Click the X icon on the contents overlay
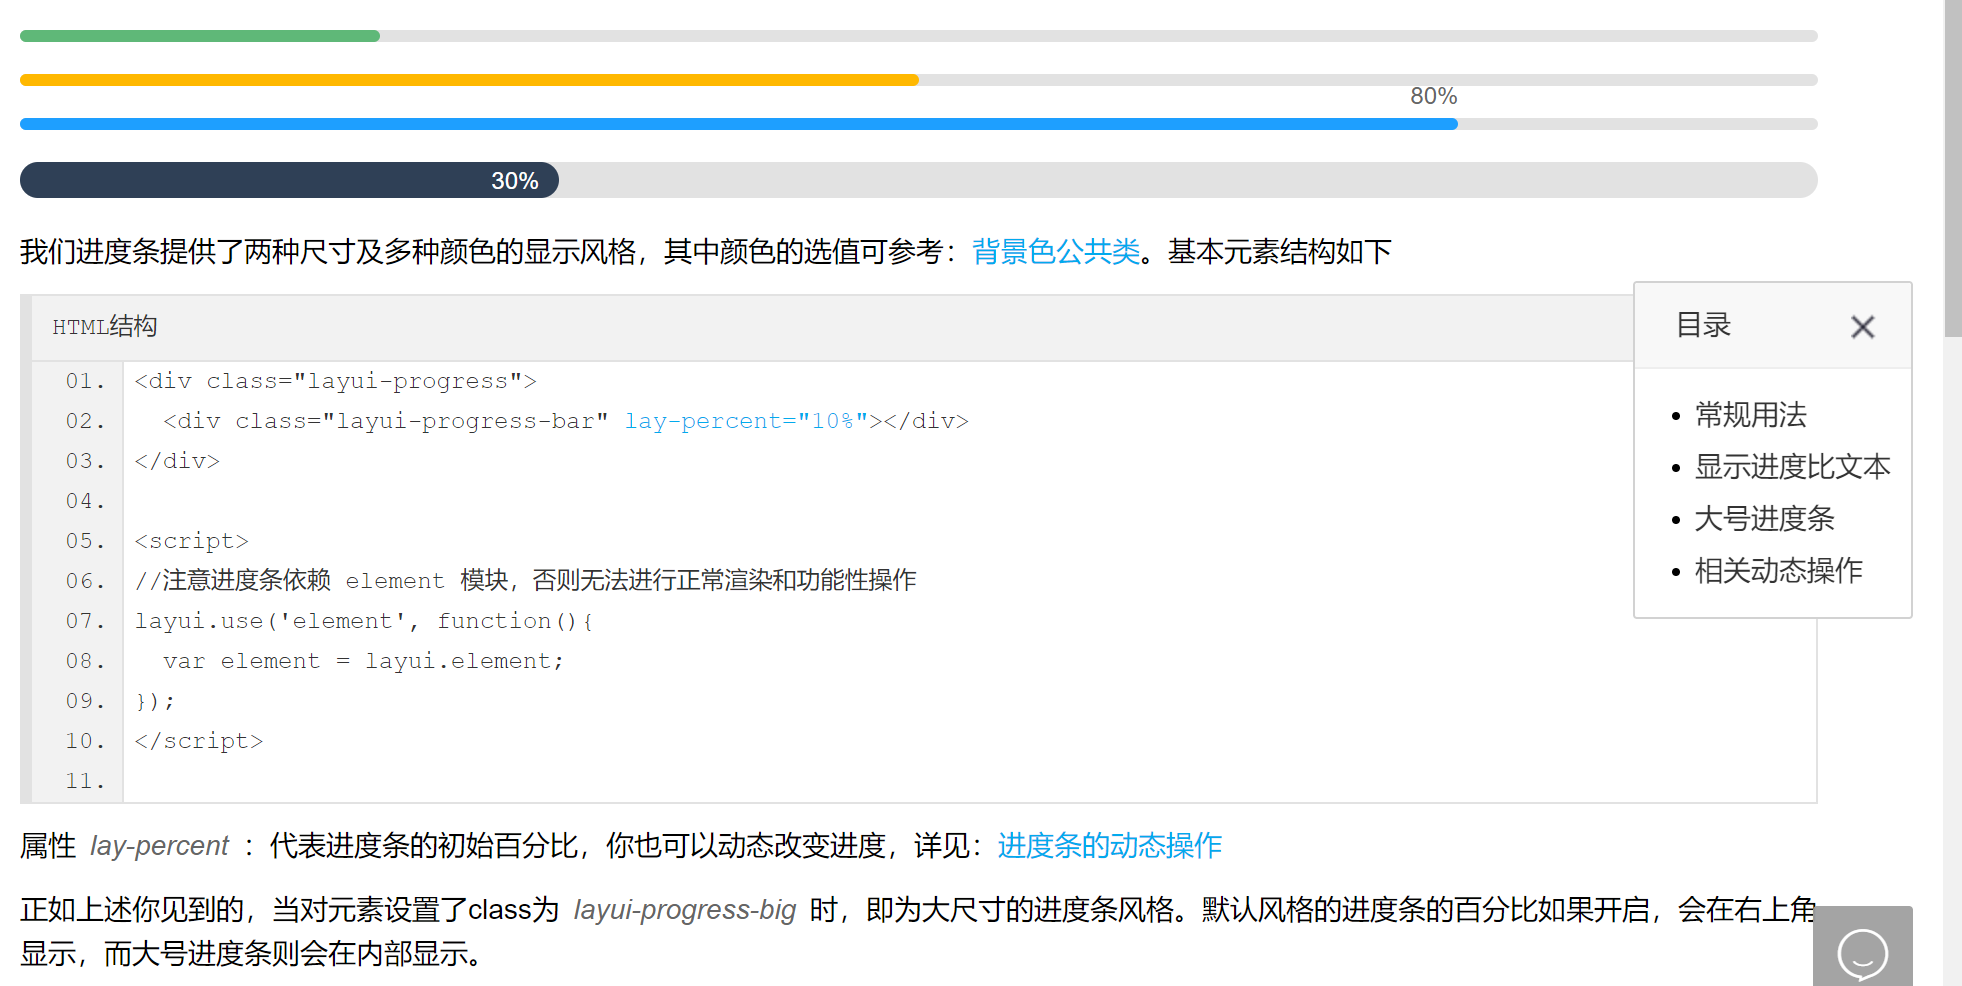This screenshot has height=986, width=1962. pyautogui.click(x=1862, y=327)
